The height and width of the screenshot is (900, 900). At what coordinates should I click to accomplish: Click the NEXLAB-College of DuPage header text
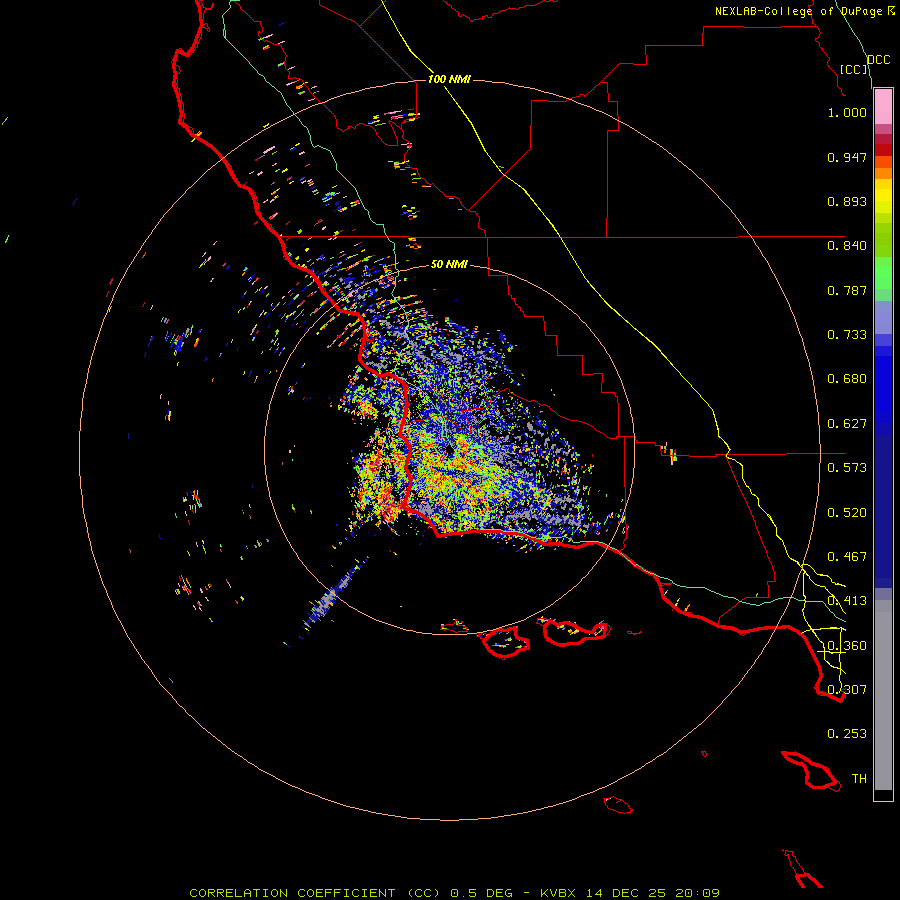pos(805,11)
